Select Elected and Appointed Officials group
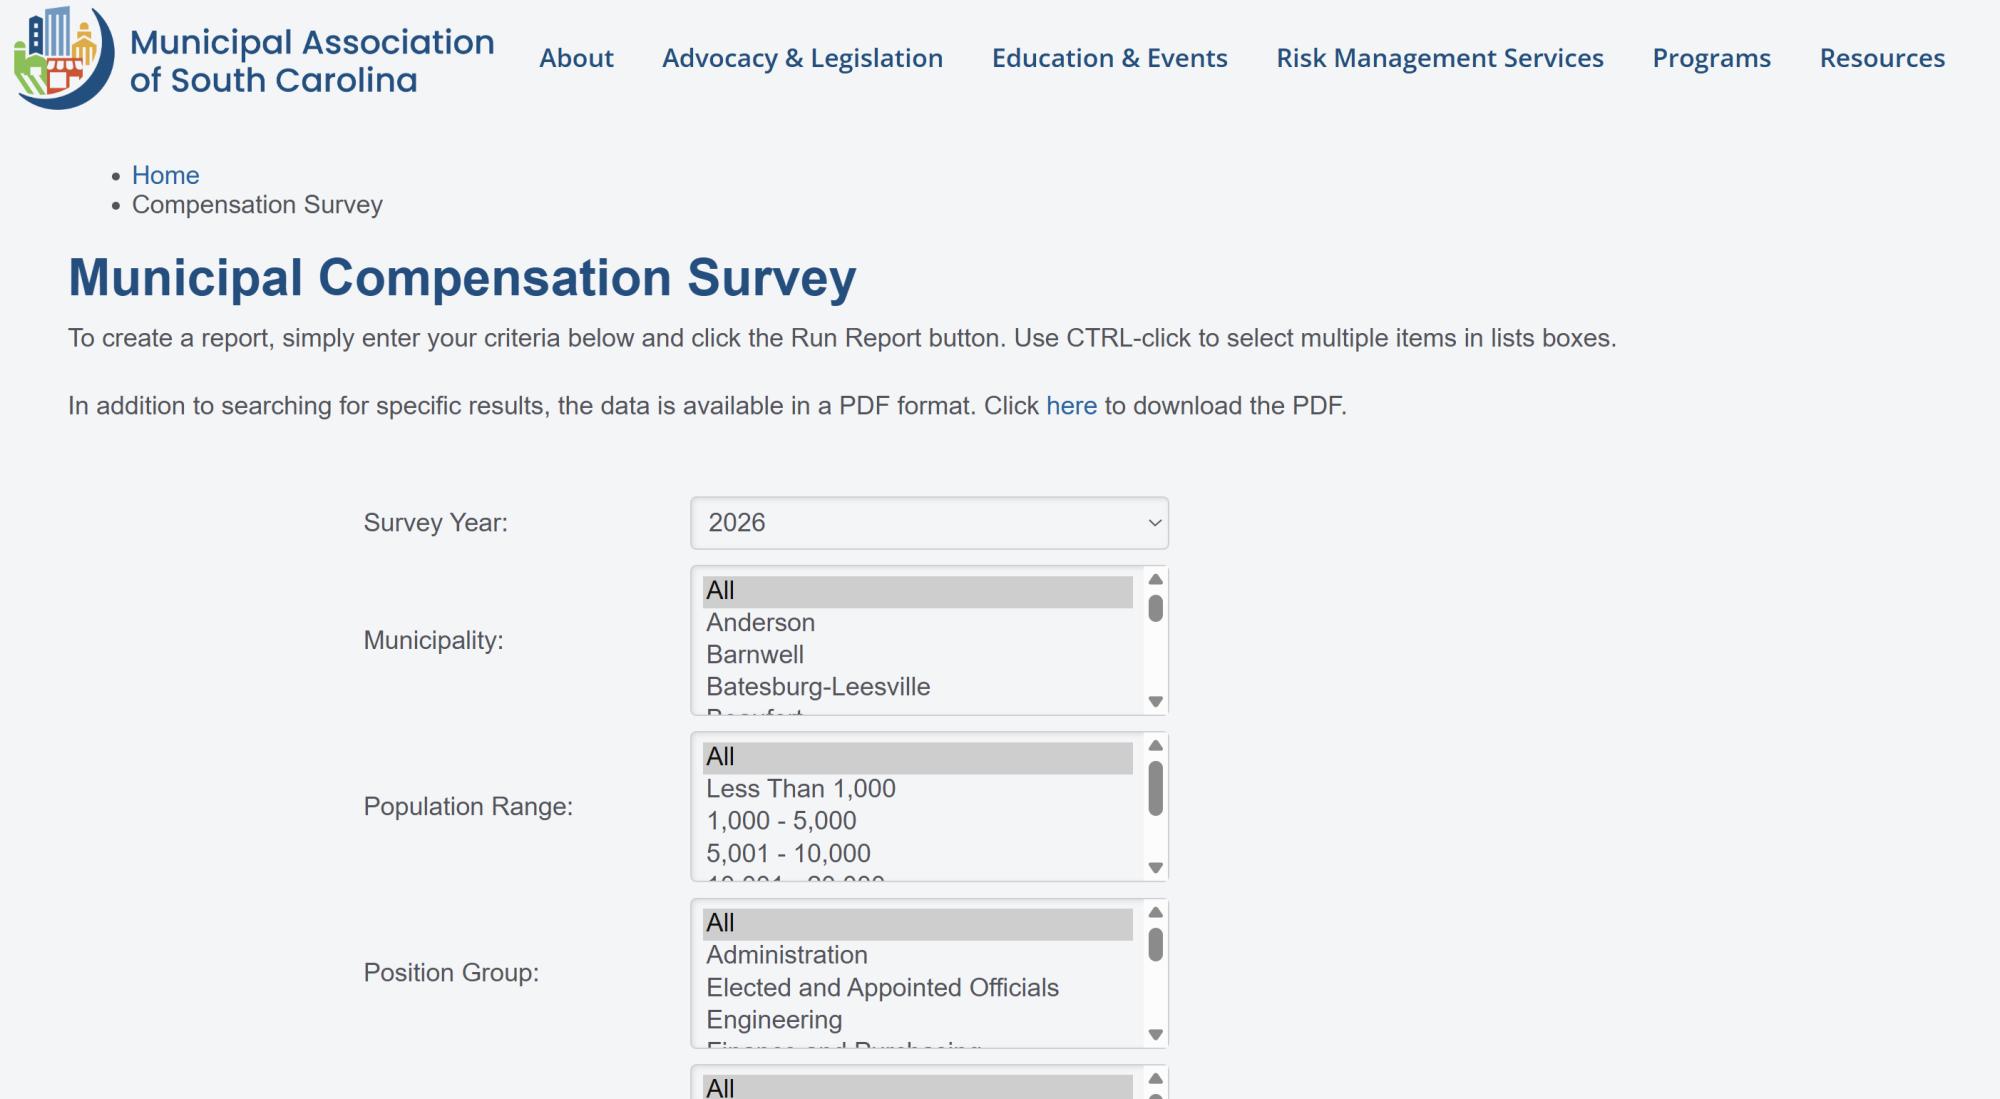Viewport: 2000px width, 1099px height. 917,988
